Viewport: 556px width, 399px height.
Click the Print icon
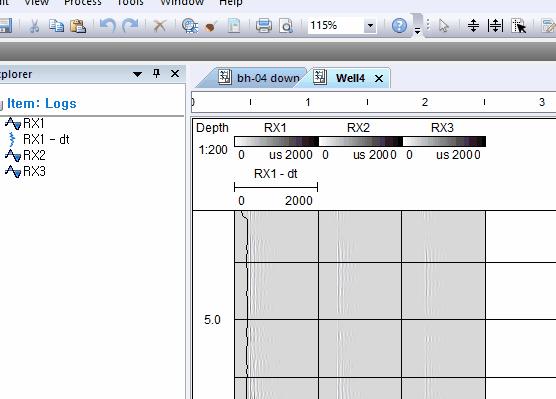tap(263, 26)
